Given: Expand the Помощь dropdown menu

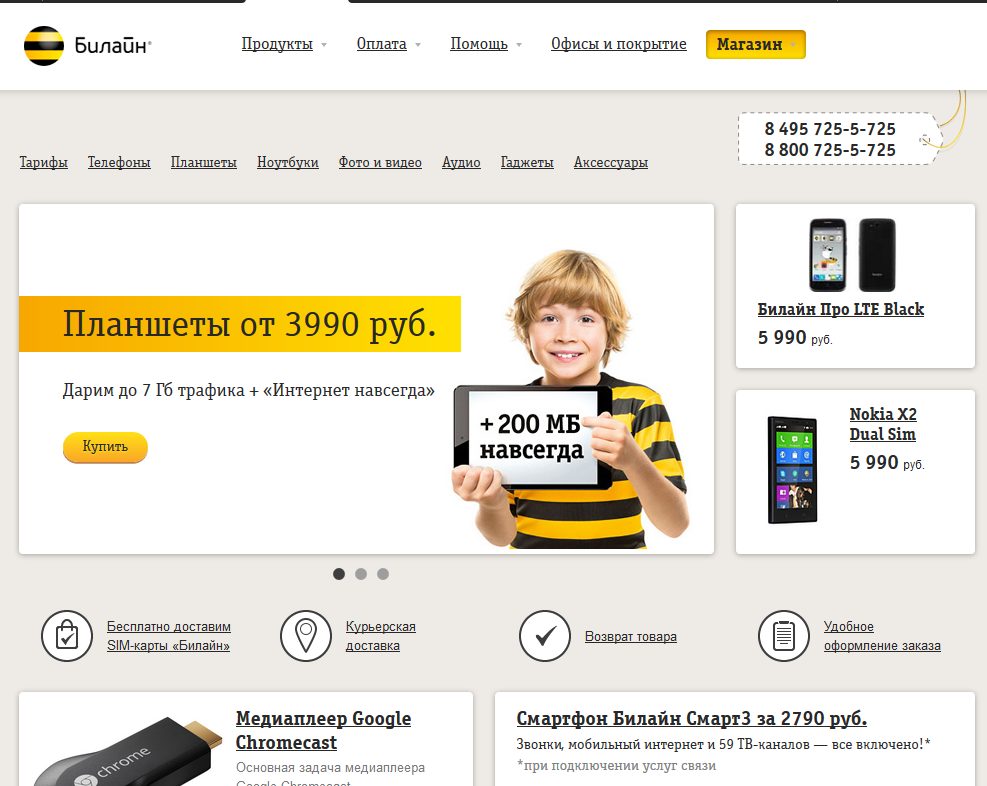Looking at the screenshot, I should [x=486, y=44].
